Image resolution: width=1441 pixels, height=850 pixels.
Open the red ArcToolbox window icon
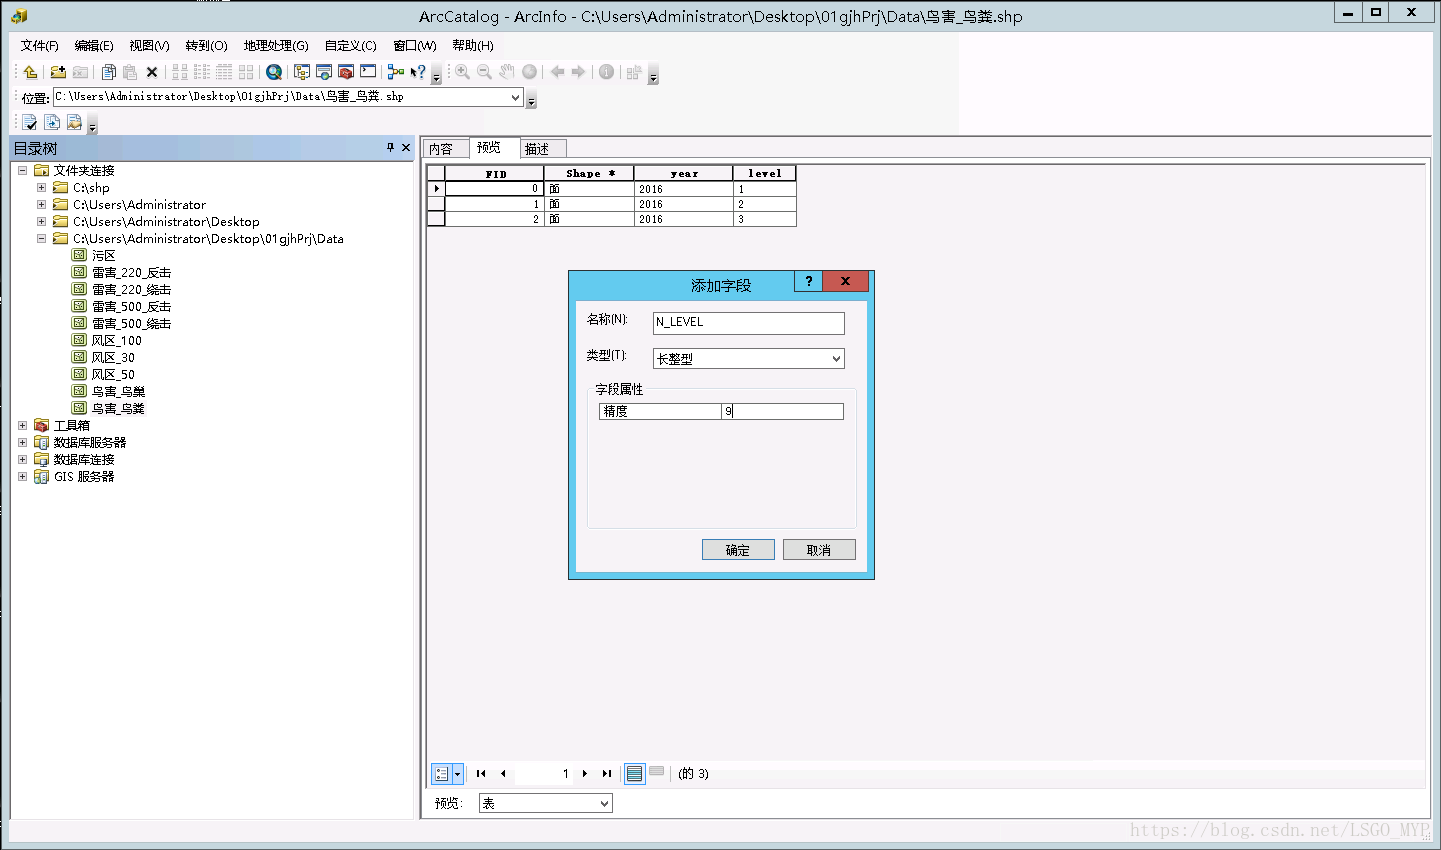coord(346,72)
